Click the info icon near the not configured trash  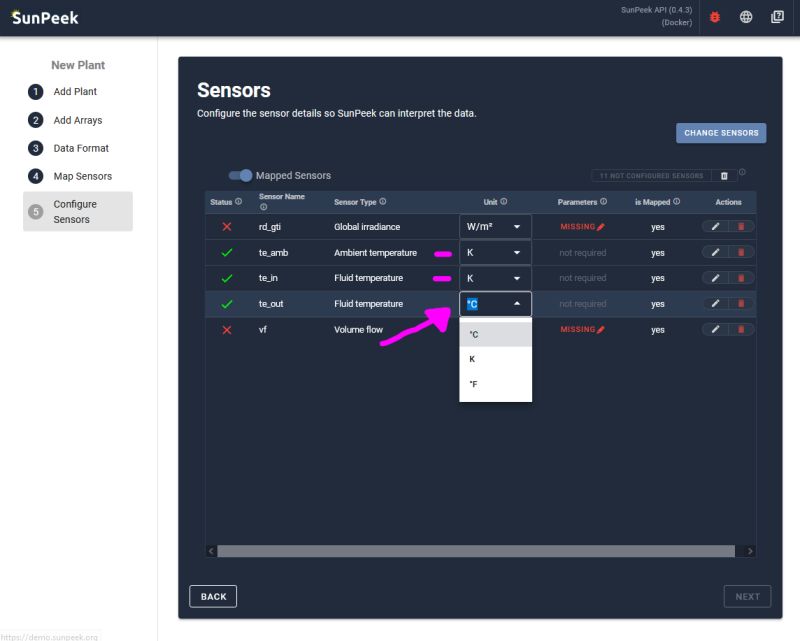coord(742,172)
